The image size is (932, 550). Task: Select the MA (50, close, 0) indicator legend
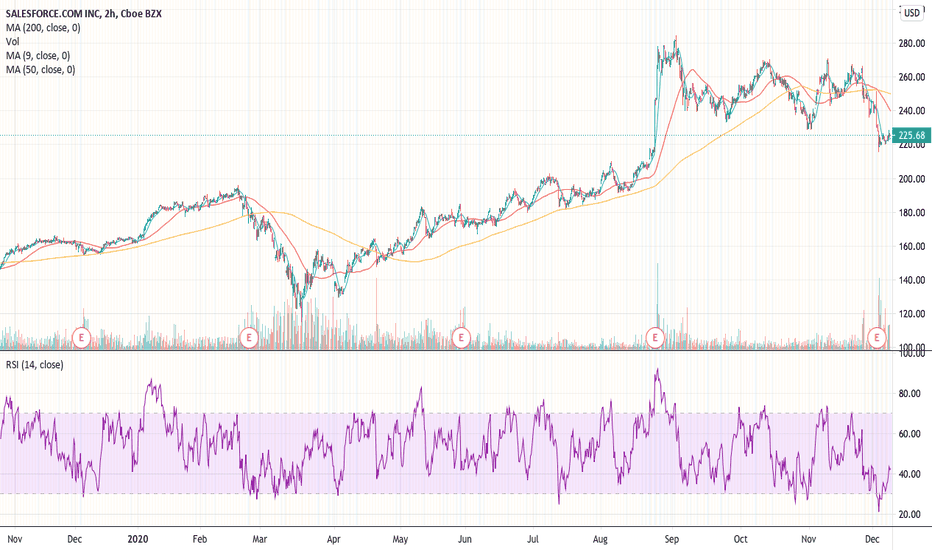(40, 70)
